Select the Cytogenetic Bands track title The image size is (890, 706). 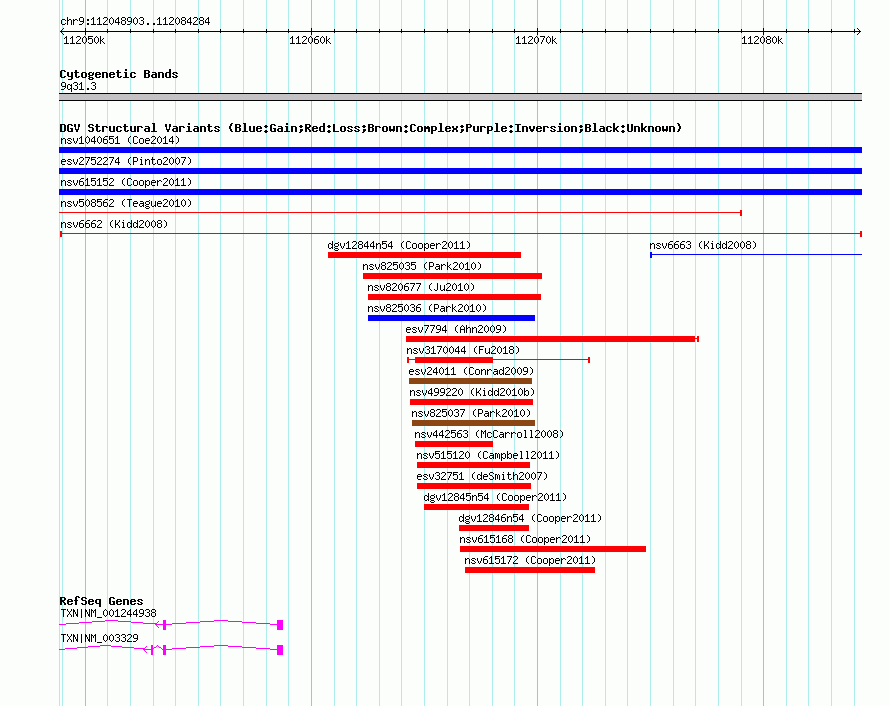[119, 74]
